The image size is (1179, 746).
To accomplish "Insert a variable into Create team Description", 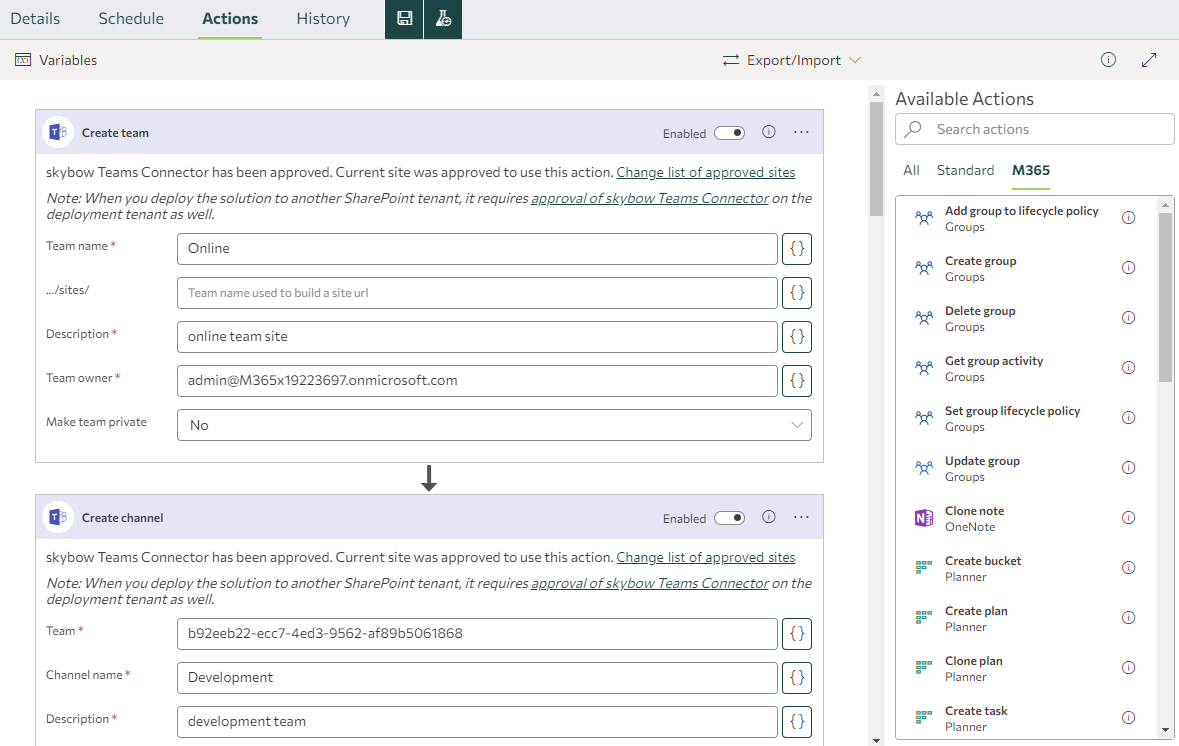I will [797, 337].
